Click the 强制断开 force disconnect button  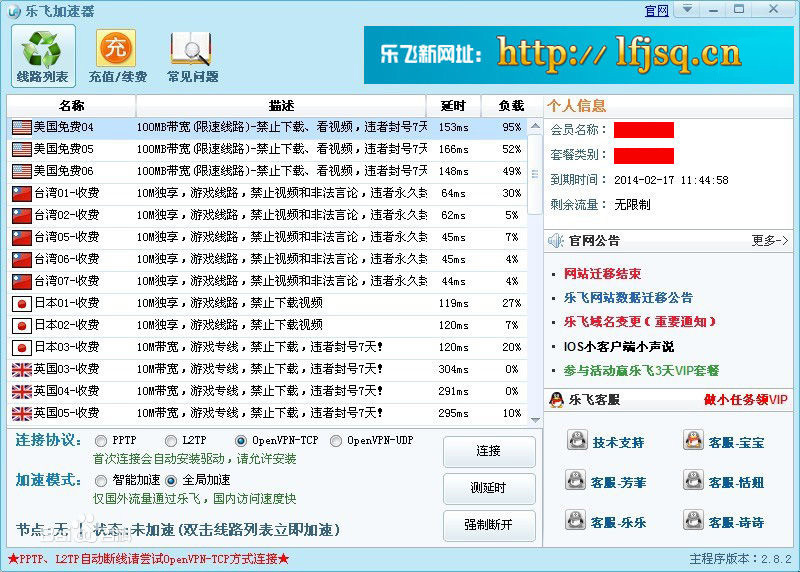pos(489,525)
